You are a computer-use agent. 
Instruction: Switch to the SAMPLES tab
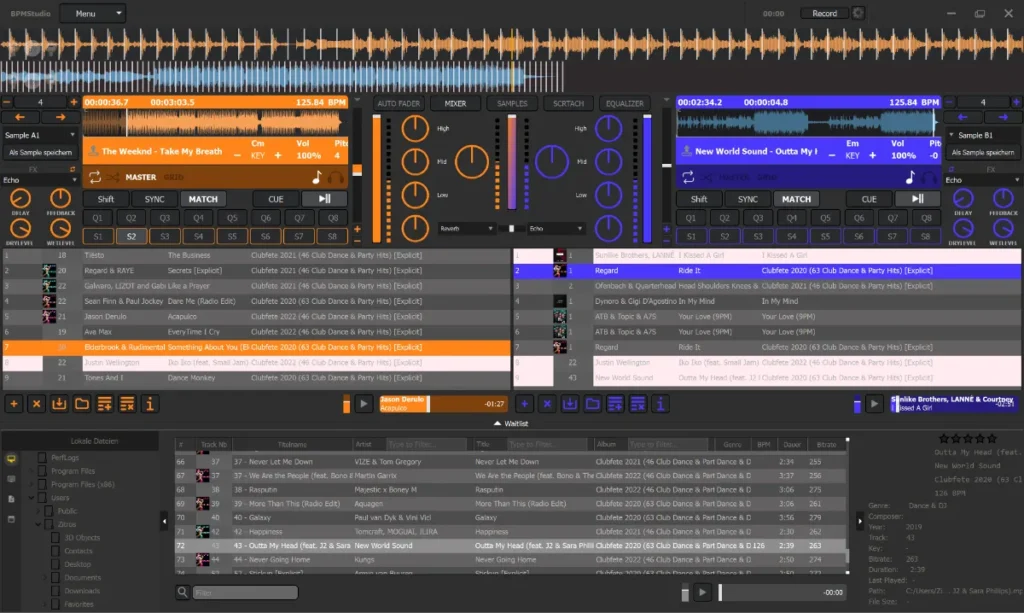pos(512,103)
